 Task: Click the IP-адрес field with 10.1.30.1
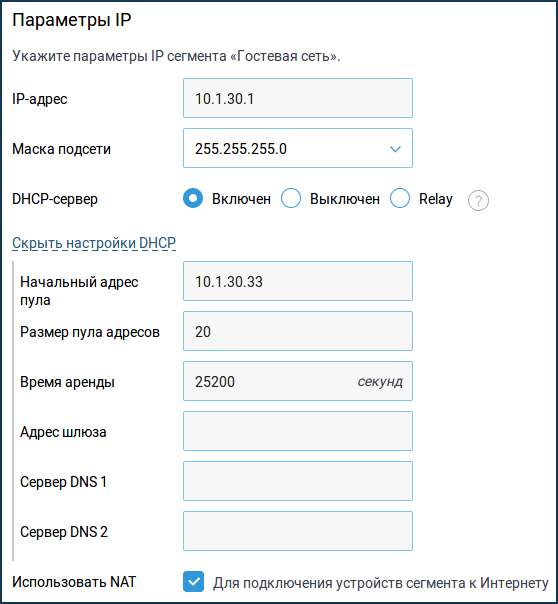pos(298,98)
